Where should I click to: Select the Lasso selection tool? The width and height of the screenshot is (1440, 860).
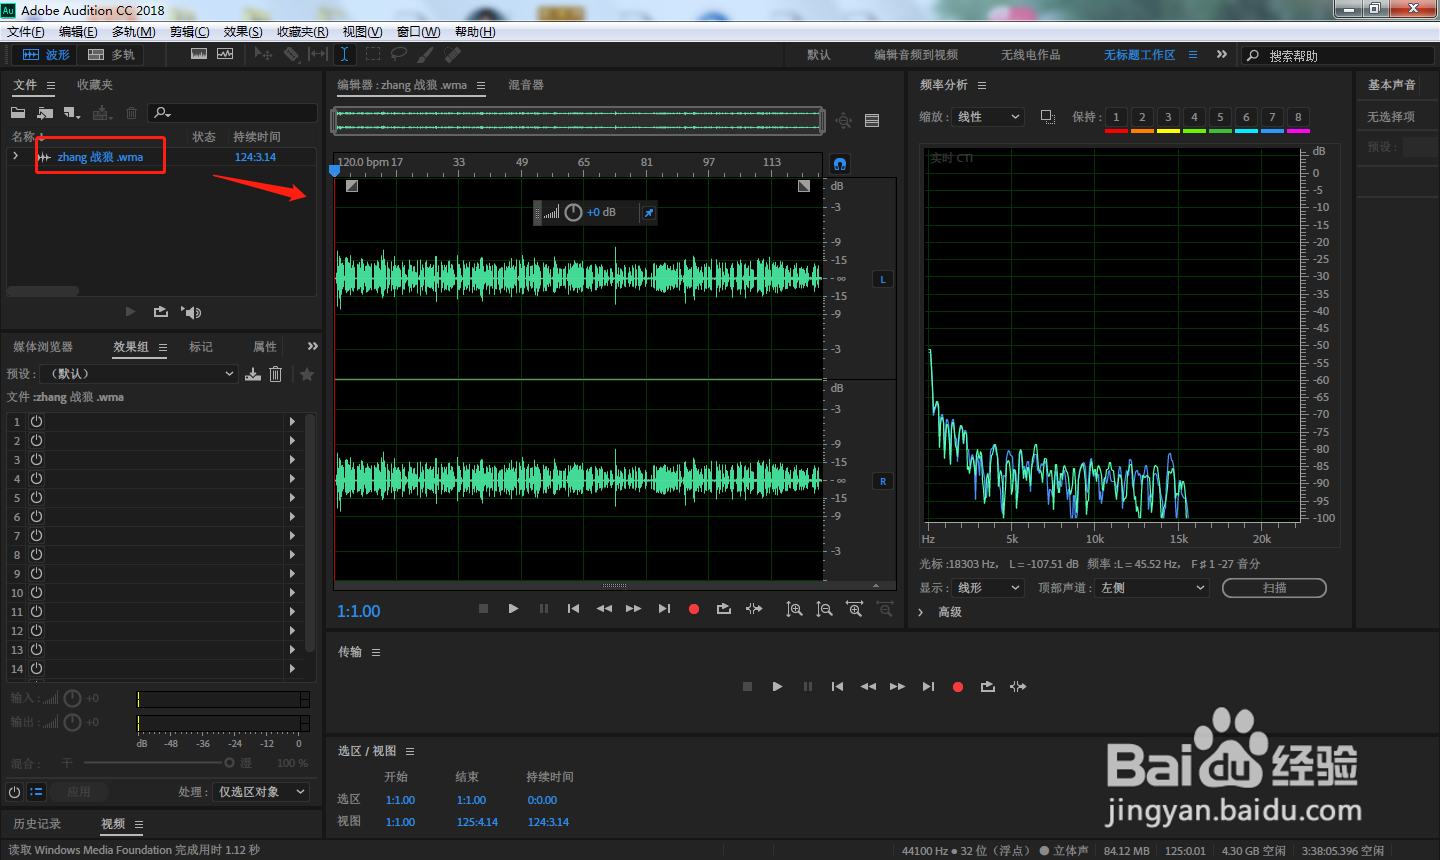(x=399, y=54)
